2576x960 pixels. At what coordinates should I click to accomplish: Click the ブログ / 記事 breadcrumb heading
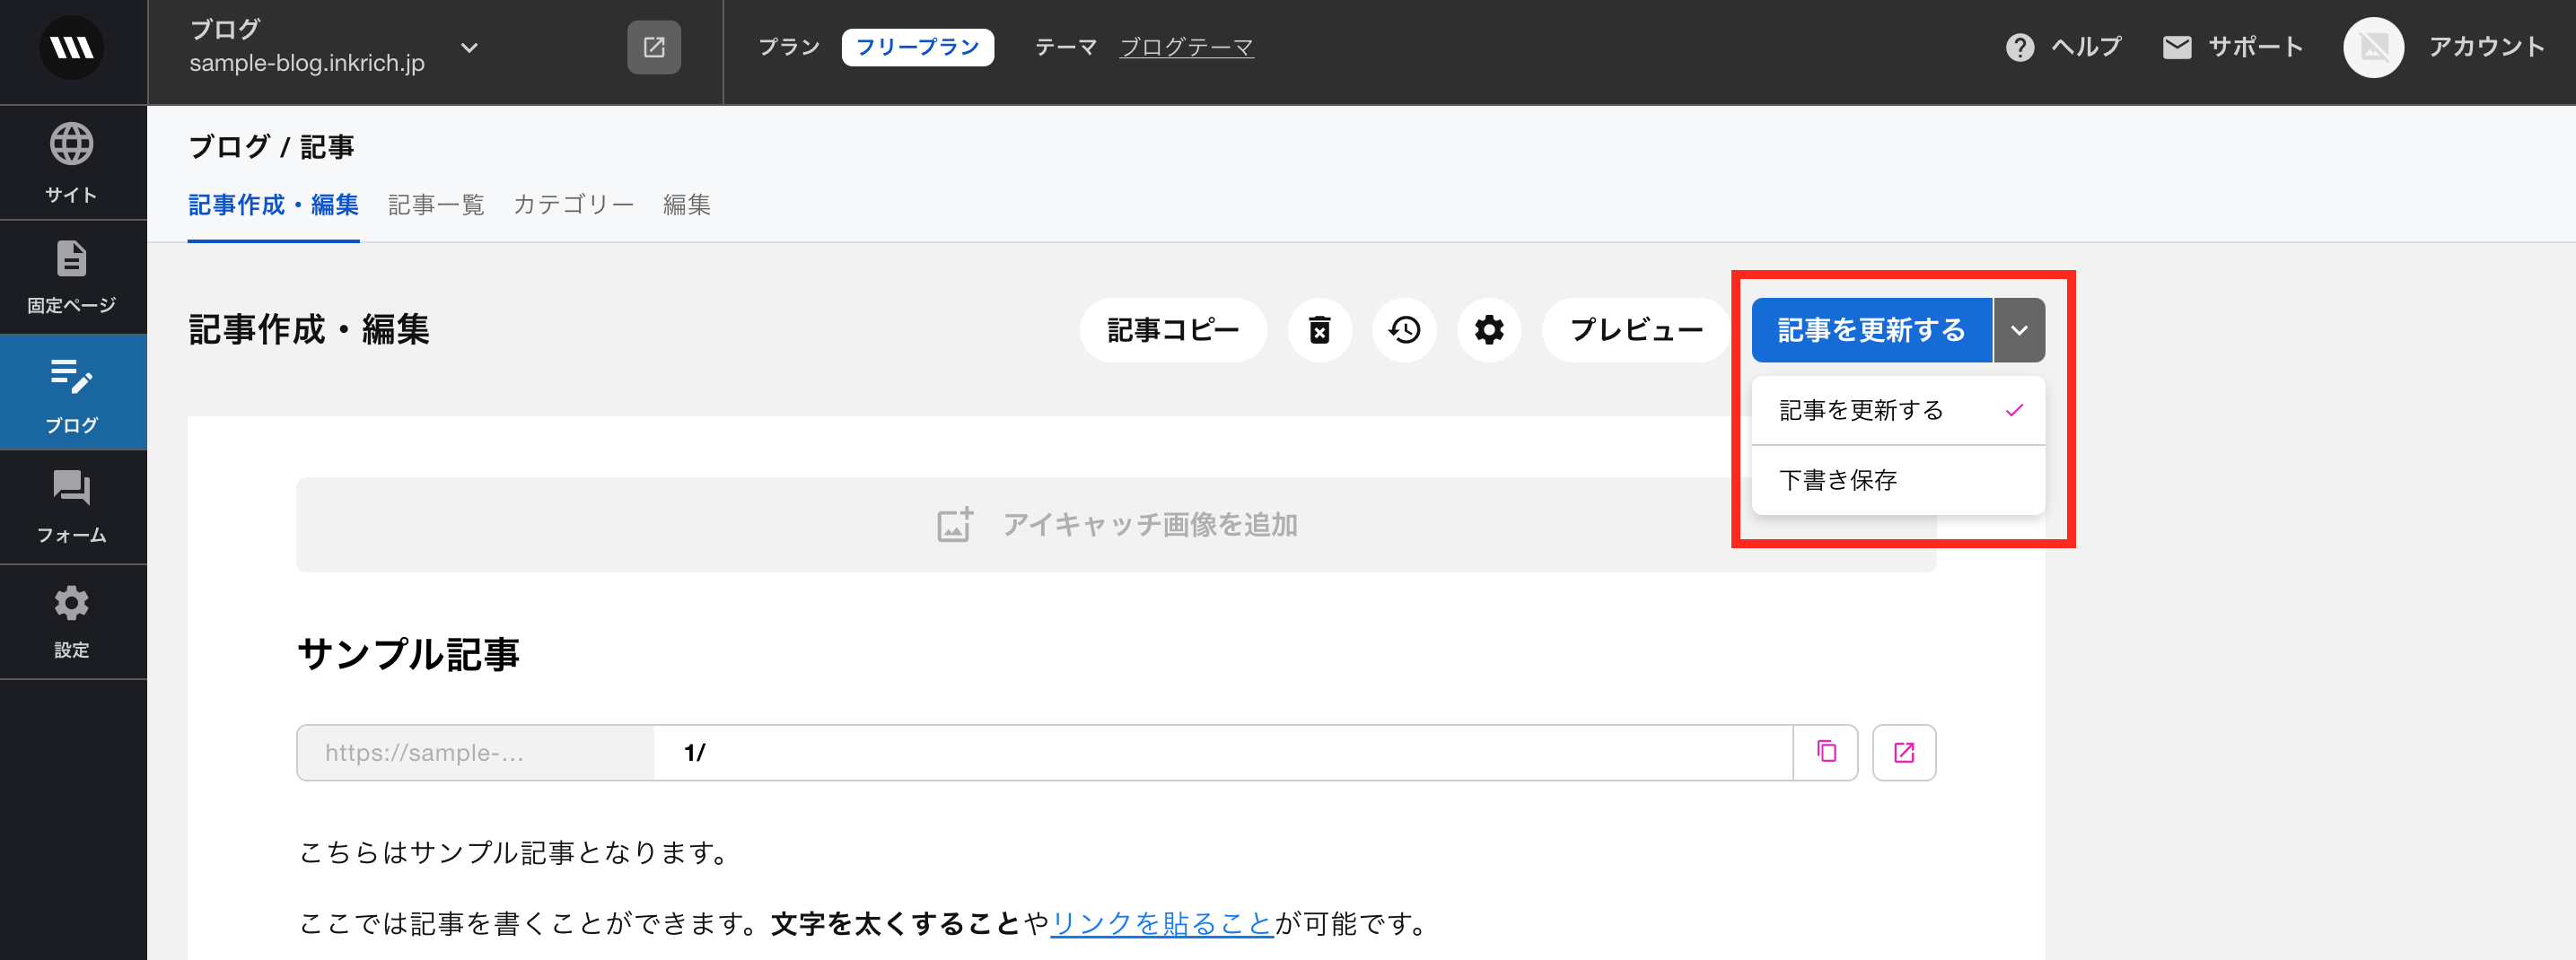tap(271, 147)
